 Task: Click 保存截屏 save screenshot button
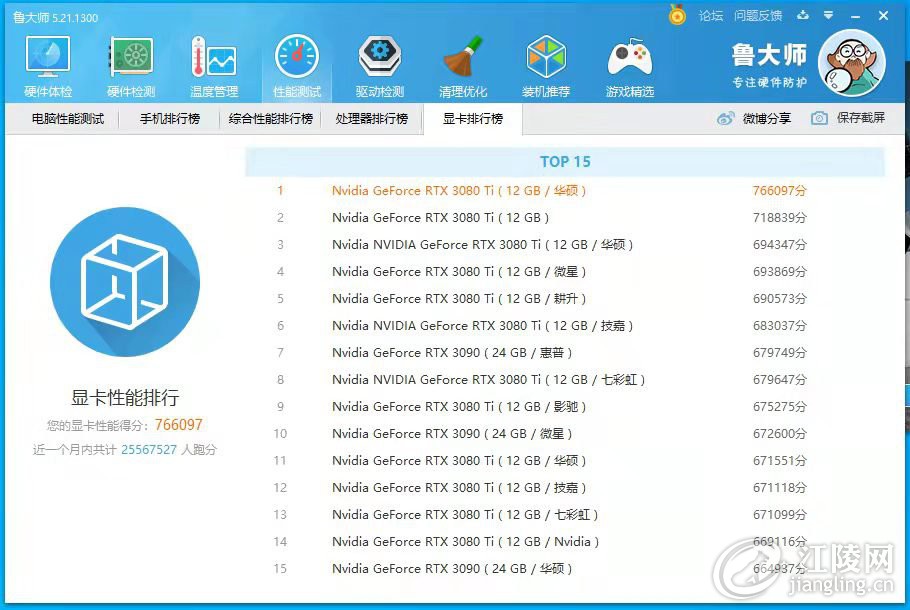[x=848, y=118]
